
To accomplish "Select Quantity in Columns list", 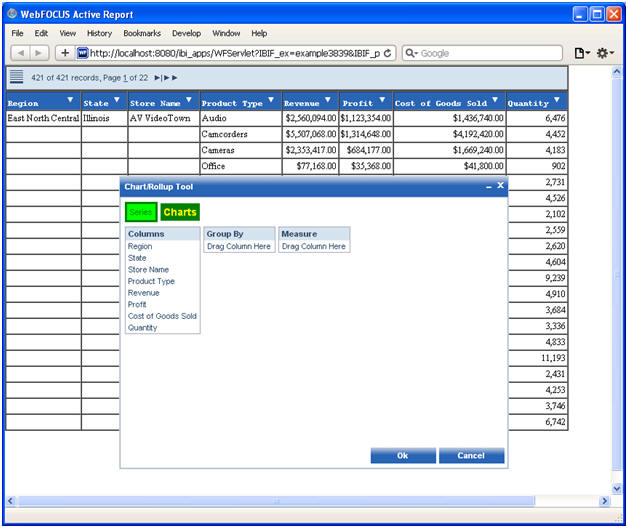I will (143, 328).
